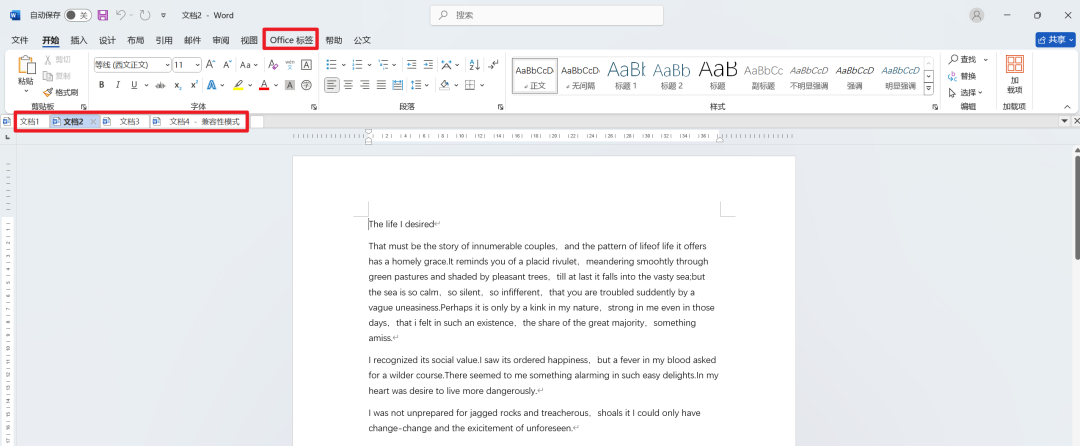Switch to the 文档3 document tab
Image resolution: width=1080 pixels, height=446 pixels.
pos(125,122)
